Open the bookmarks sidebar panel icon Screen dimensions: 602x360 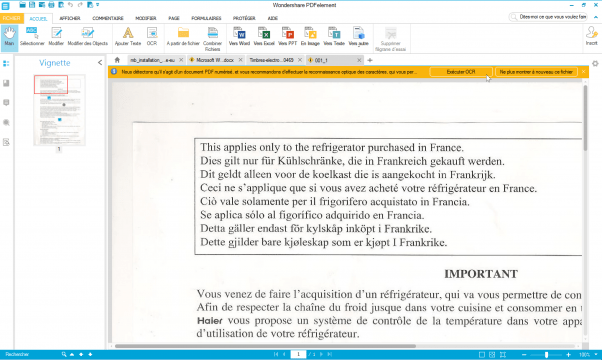6,83
